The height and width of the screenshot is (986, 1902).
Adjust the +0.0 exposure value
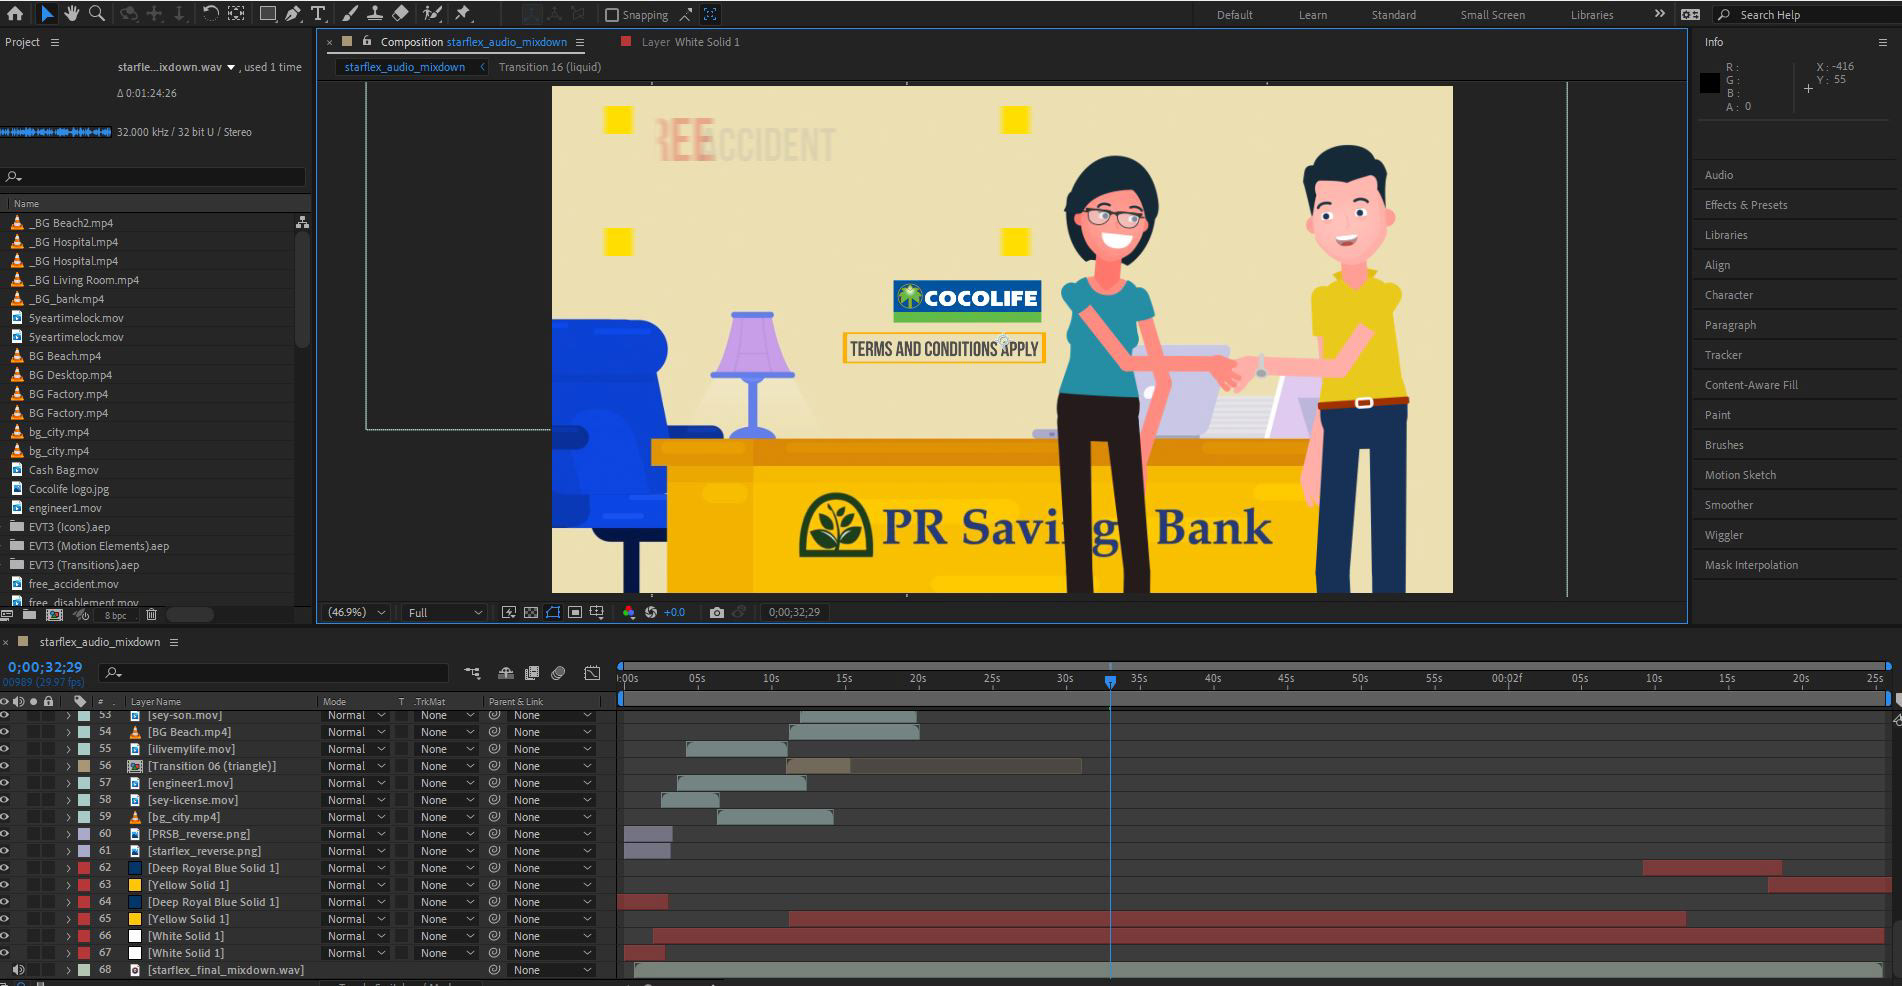coord(675,612)
